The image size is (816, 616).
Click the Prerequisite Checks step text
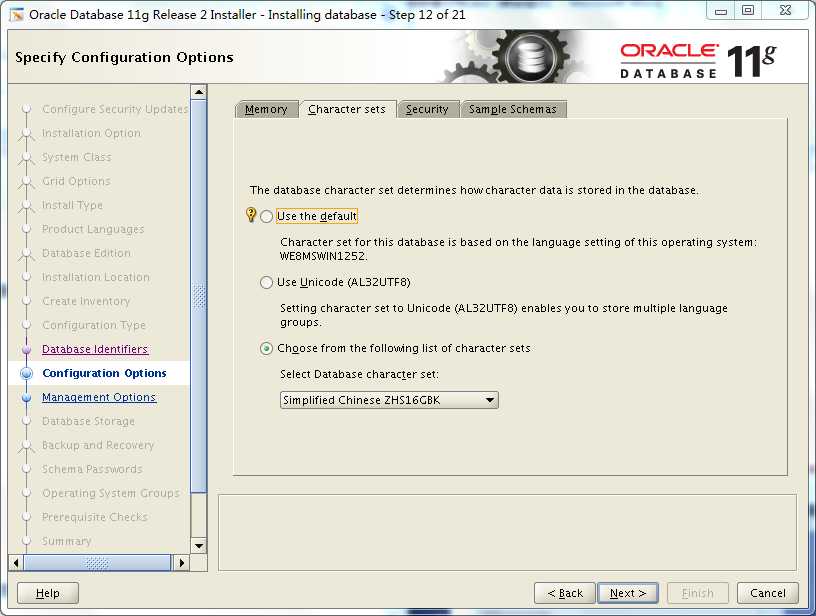[95, 517]
